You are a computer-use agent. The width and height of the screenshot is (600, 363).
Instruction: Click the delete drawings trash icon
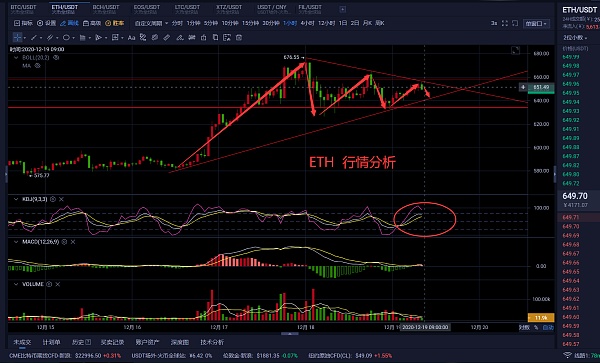tap(239, 37)
